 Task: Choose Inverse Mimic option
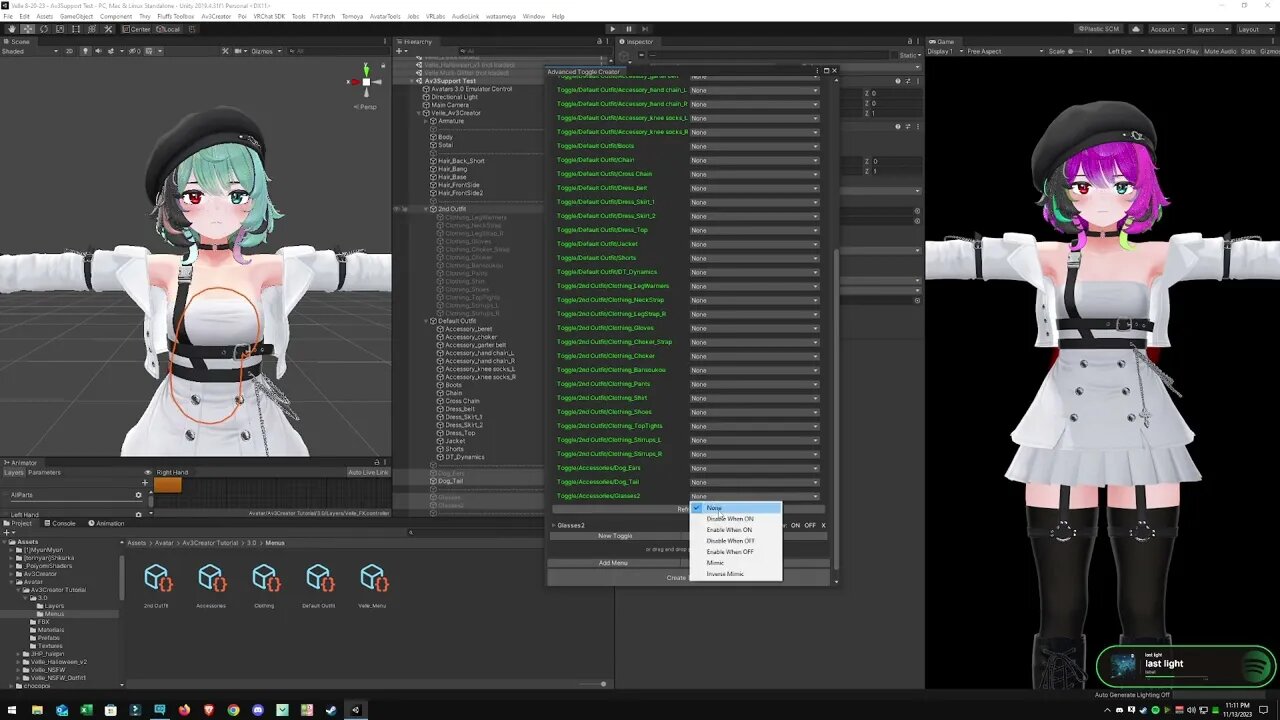point(736,574)
